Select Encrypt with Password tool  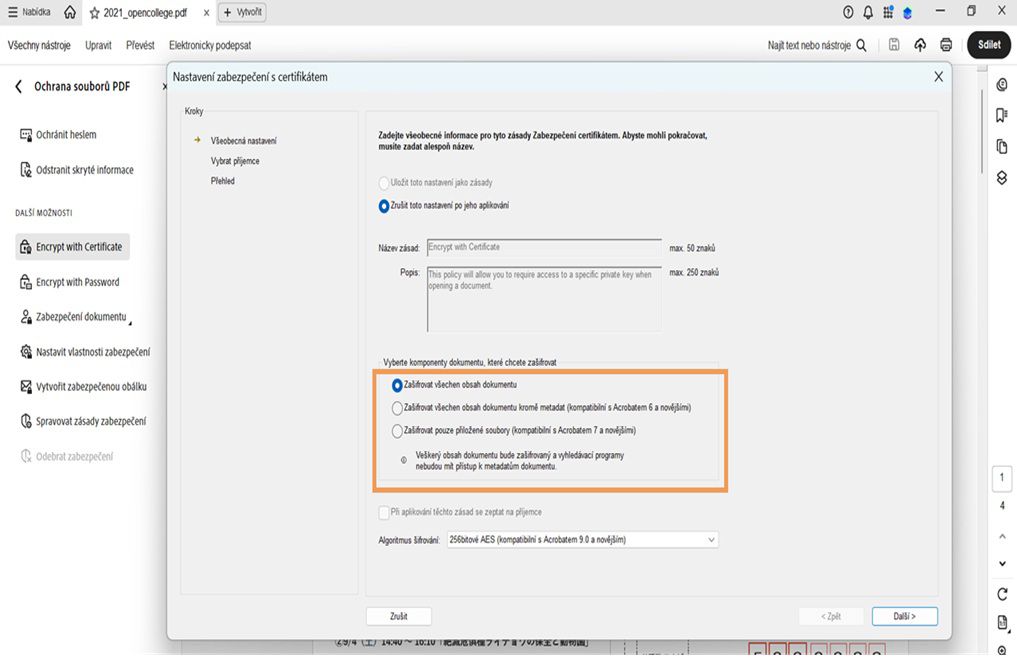(69, 282)
